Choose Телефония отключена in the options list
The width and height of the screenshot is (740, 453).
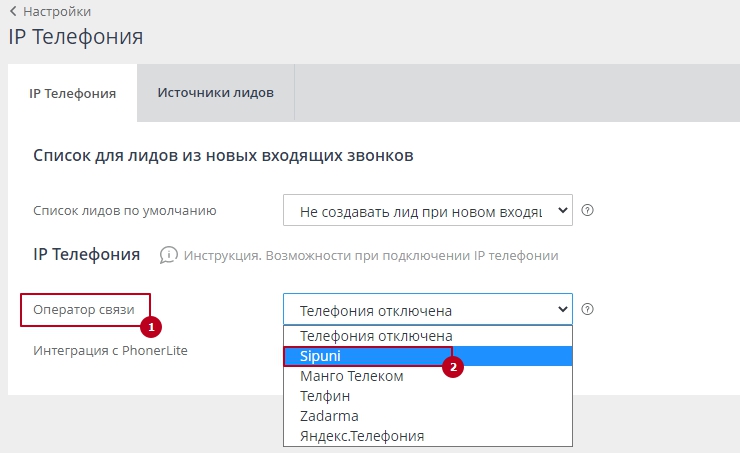pos(376,336)
